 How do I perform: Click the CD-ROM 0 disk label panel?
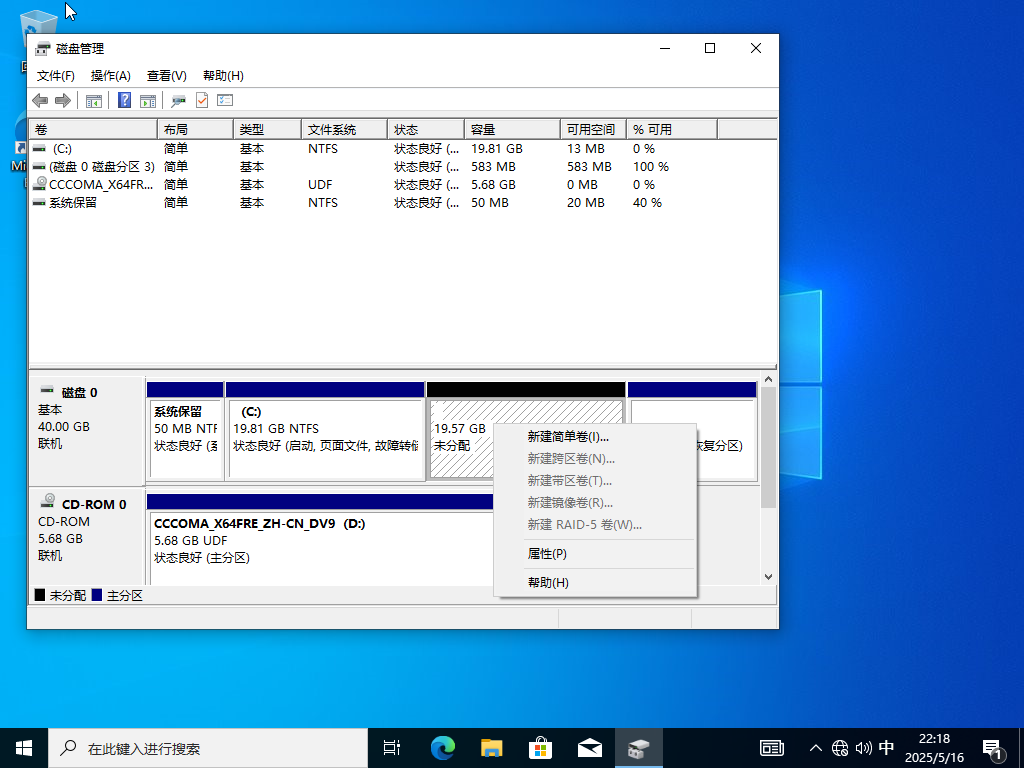pyautogui.click(x=87, y=537)
